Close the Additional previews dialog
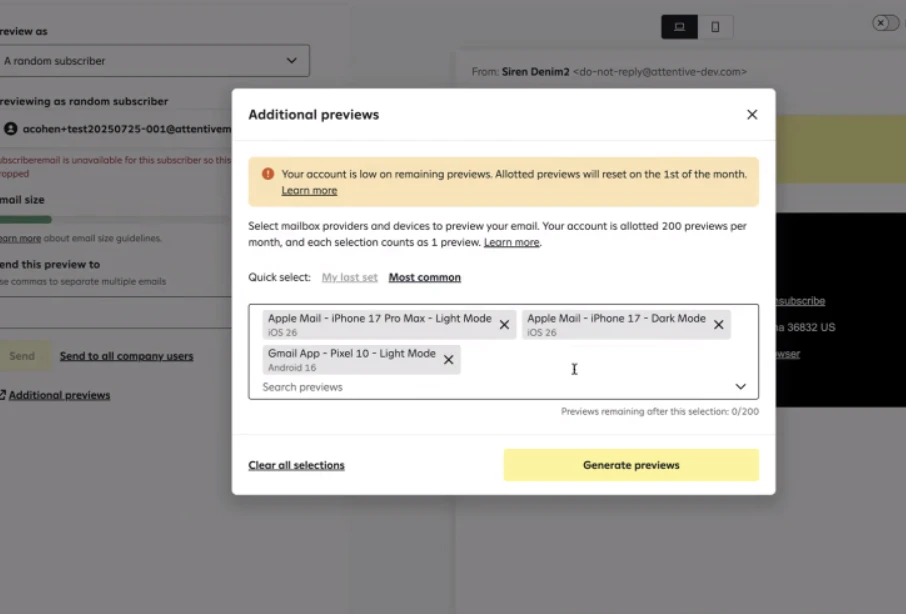This screenshot has width=906, height=614. (x=752, y=114)
